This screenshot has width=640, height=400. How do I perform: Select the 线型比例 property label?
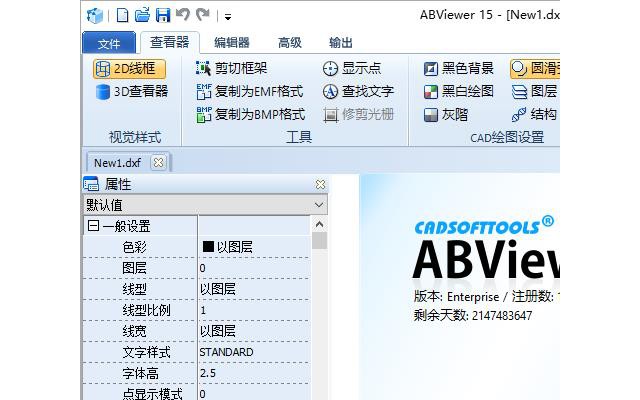click(146, 310)
